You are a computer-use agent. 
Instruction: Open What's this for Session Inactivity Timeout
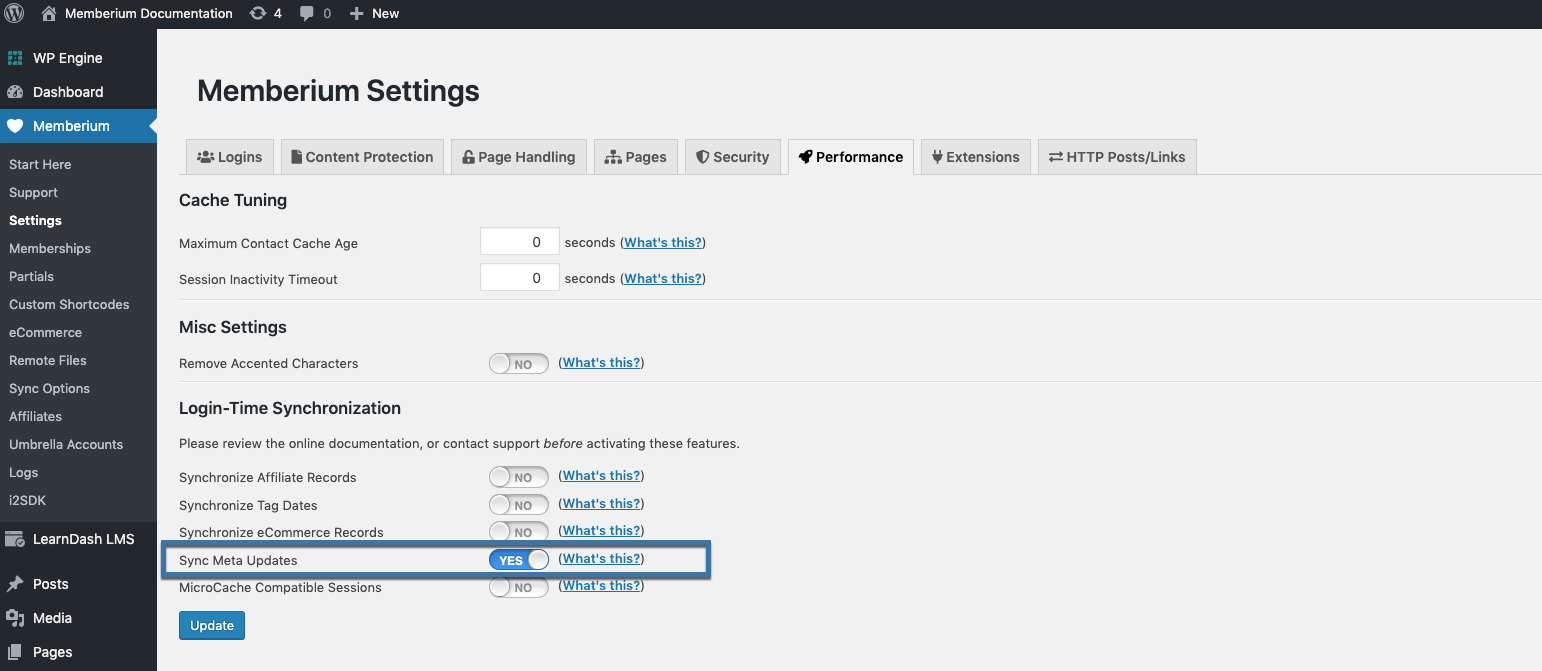pos(663,279)
